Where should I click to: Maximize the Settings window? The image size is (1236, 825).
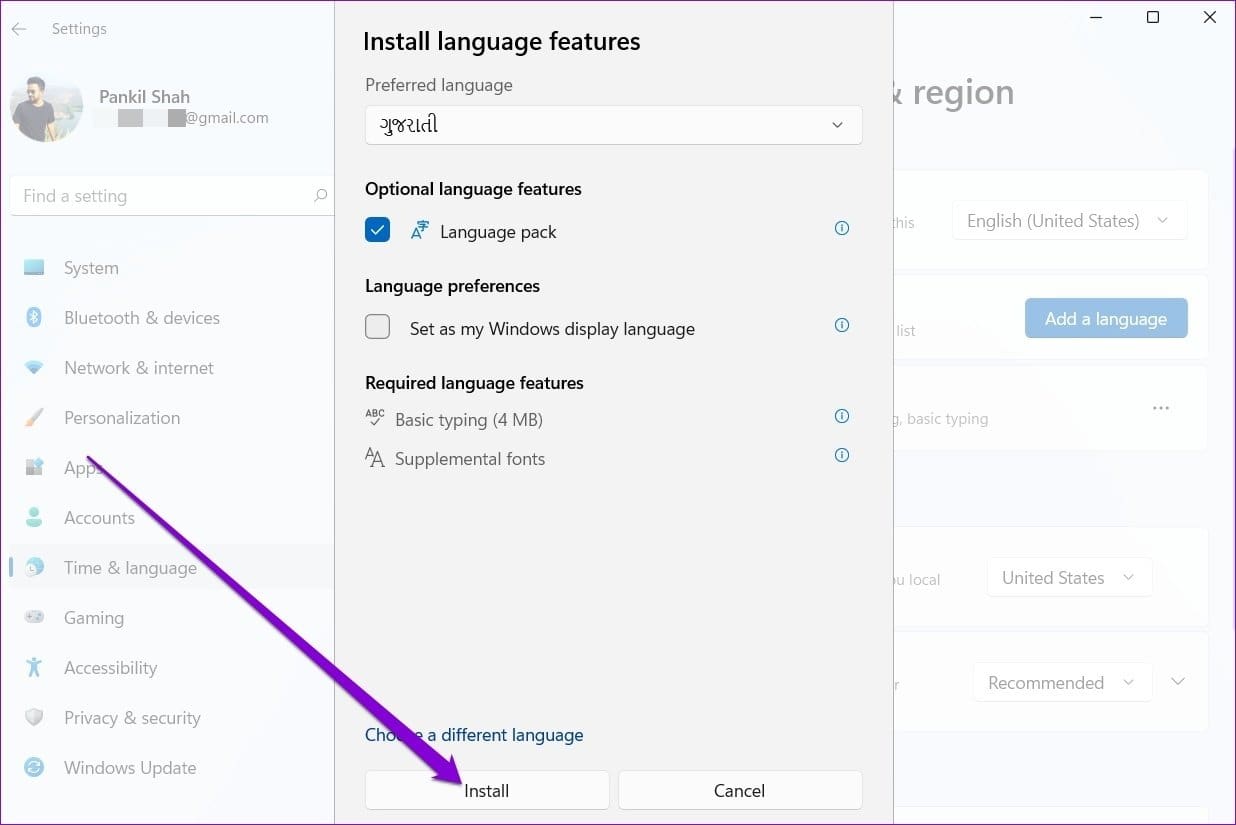point(1152,18)
